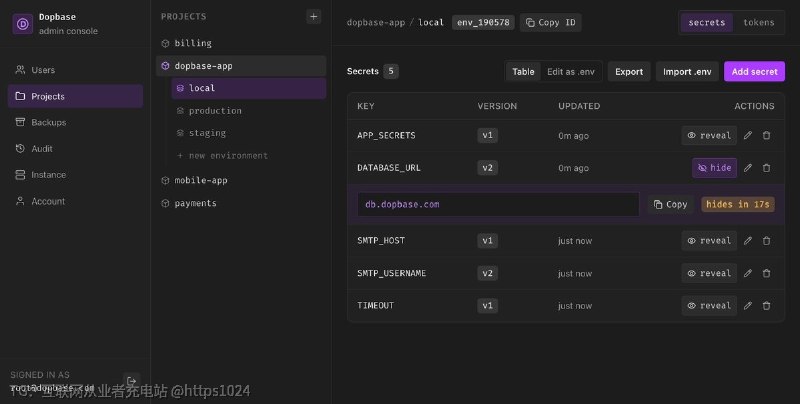Click the VERSION column header
Screen dimensions: 800x404
pos(497,106)
